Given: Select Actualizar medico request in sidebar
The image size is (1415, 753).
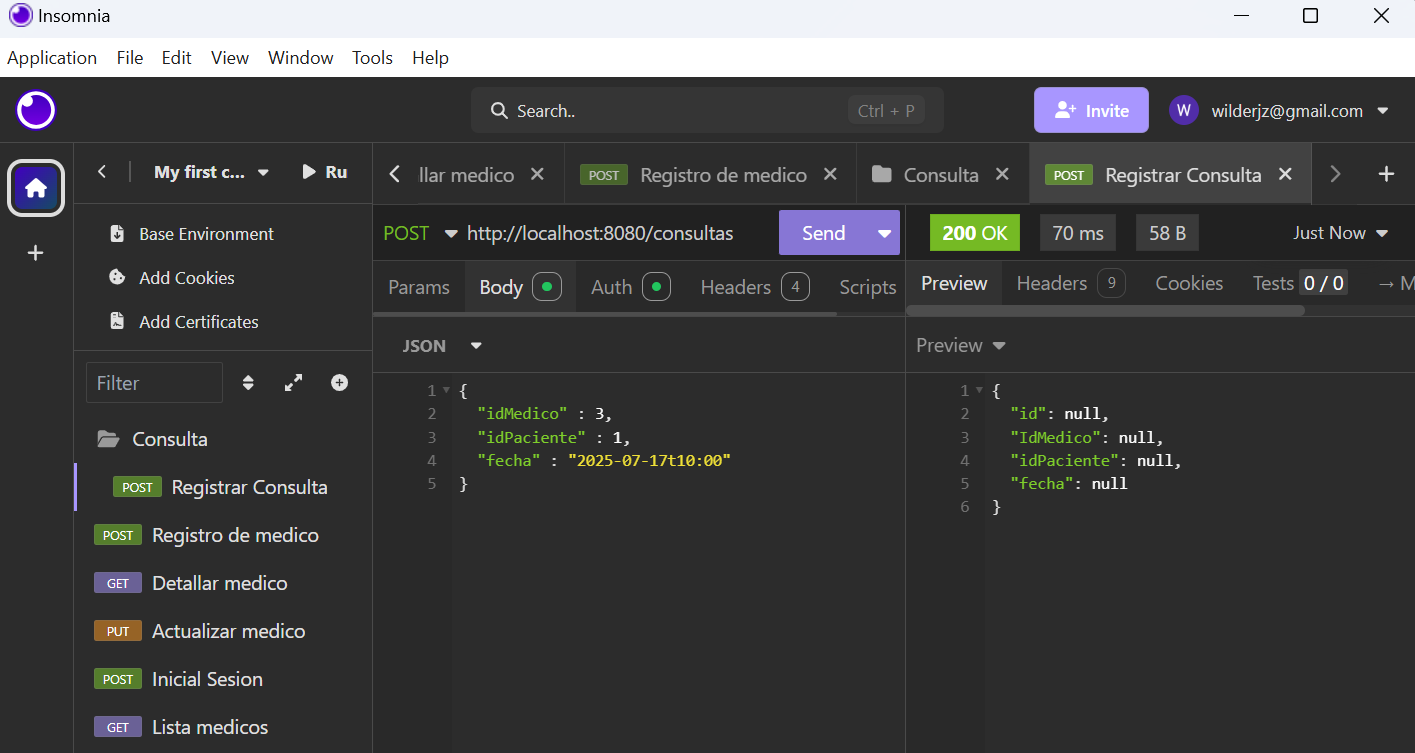Looking at the screenshot, I should 223,631.
